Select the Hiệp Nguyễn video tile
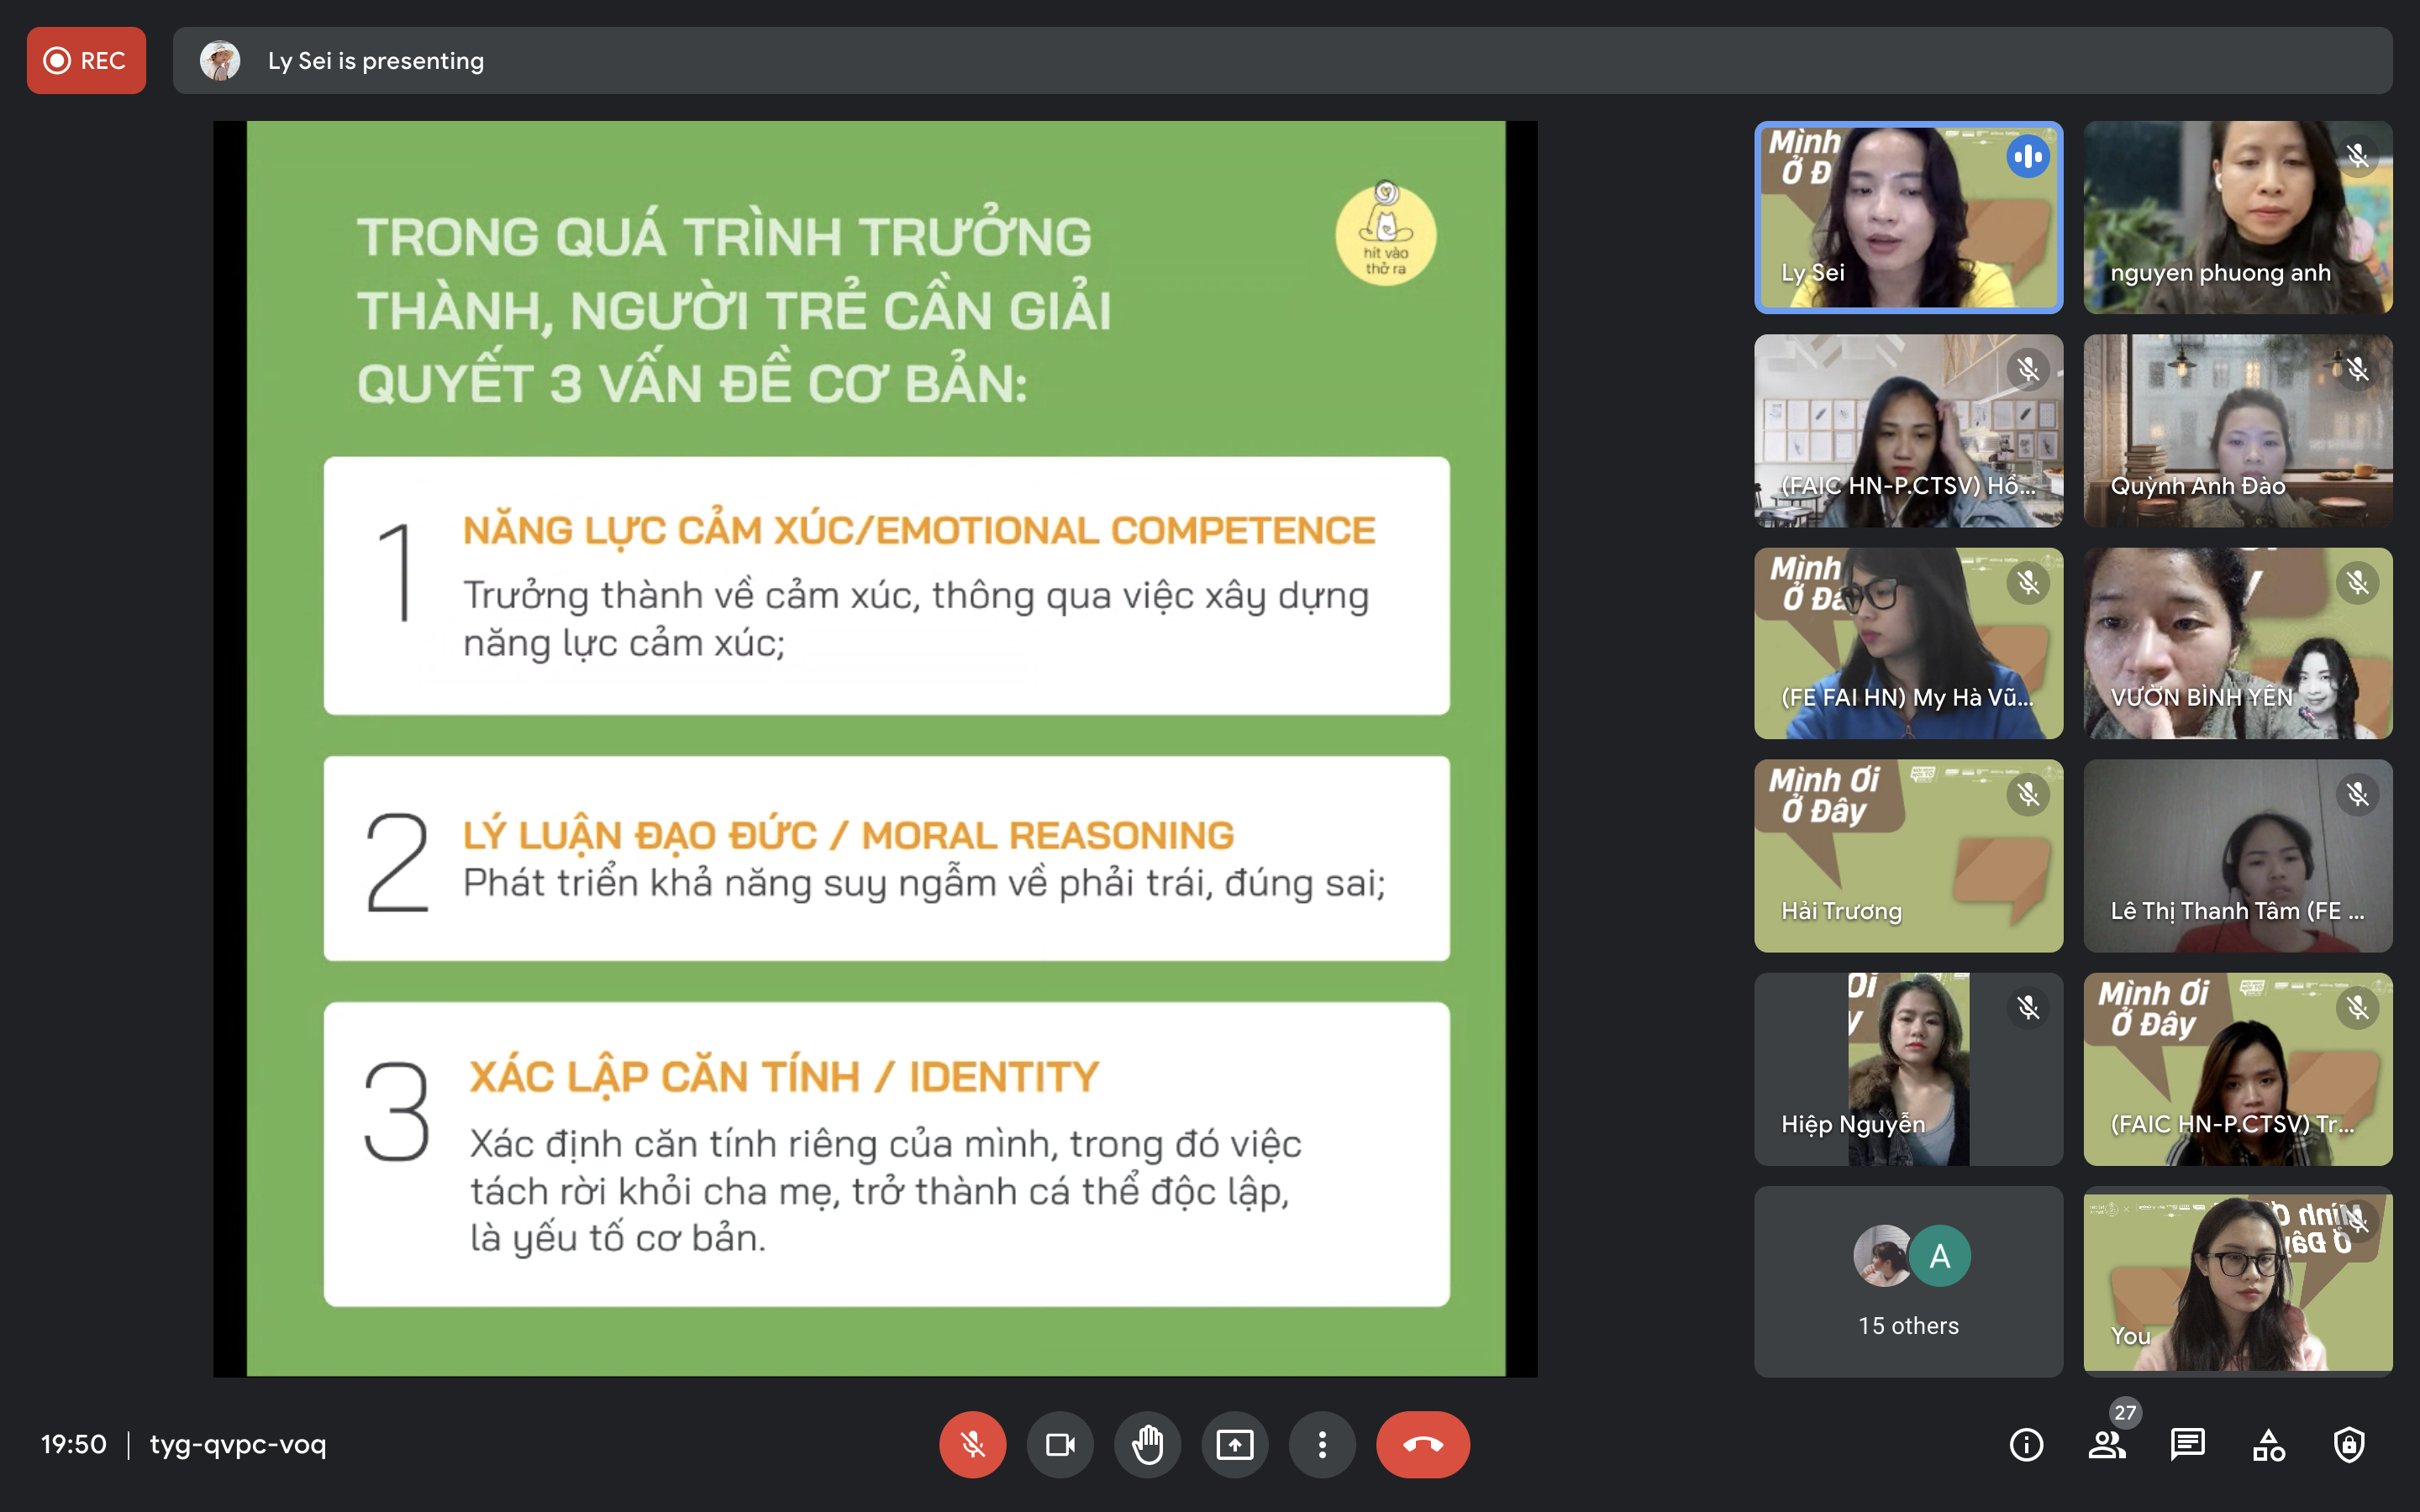2420x1512 pixels. [1908, 1069]
